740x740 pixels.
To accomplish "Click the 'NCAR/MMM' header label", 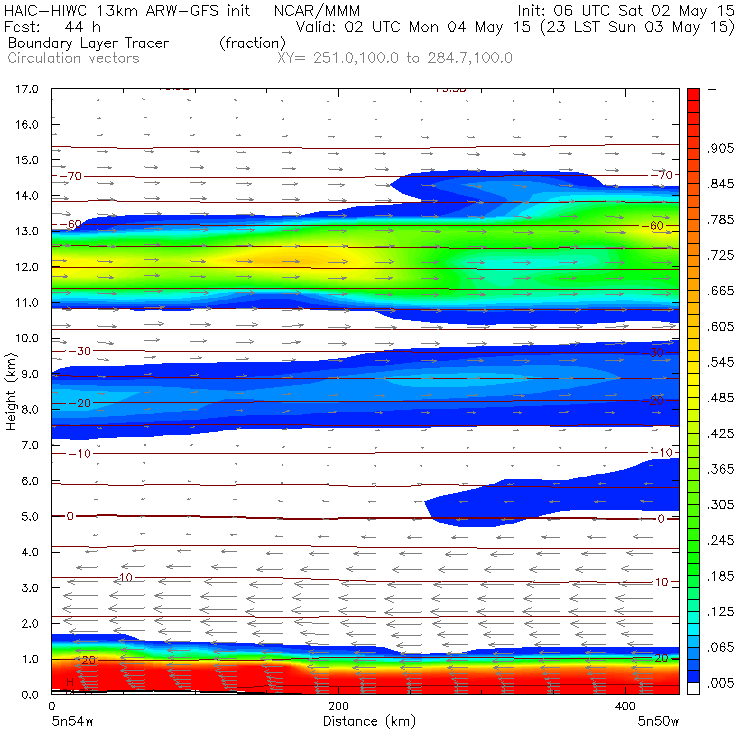I will [x=317, y=10].
